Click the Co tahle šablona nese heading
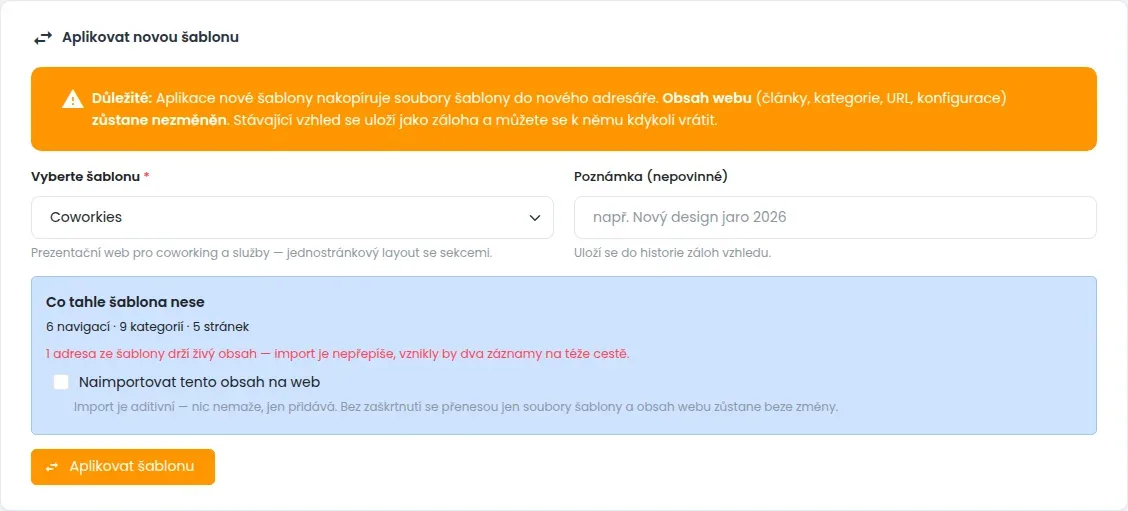The image size is (1128, 511). 126,302
